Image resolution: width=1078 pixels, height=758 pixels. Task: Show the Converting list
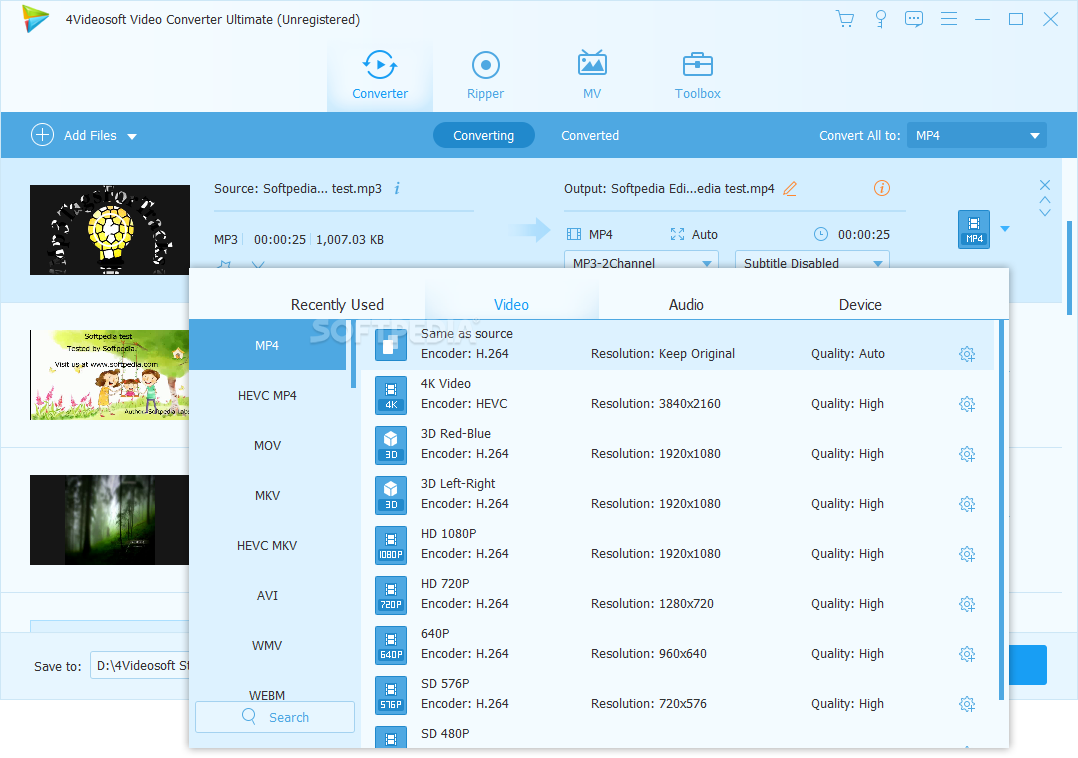(x=483, y=135)
